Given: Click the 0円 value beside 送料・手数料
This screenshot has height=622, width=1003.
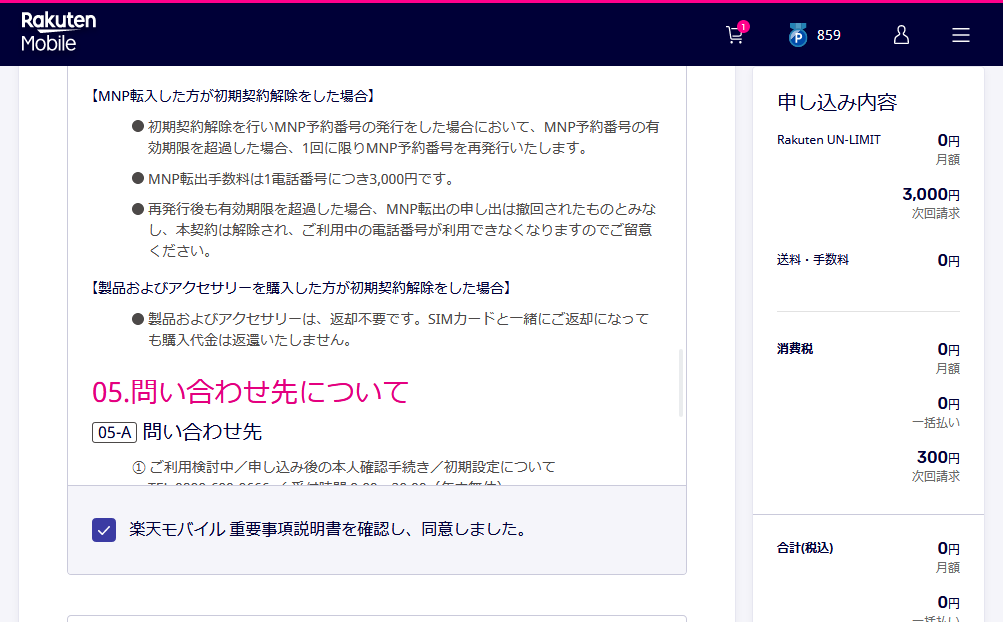Looking at the screenshot, I should [x=949, y=260].
